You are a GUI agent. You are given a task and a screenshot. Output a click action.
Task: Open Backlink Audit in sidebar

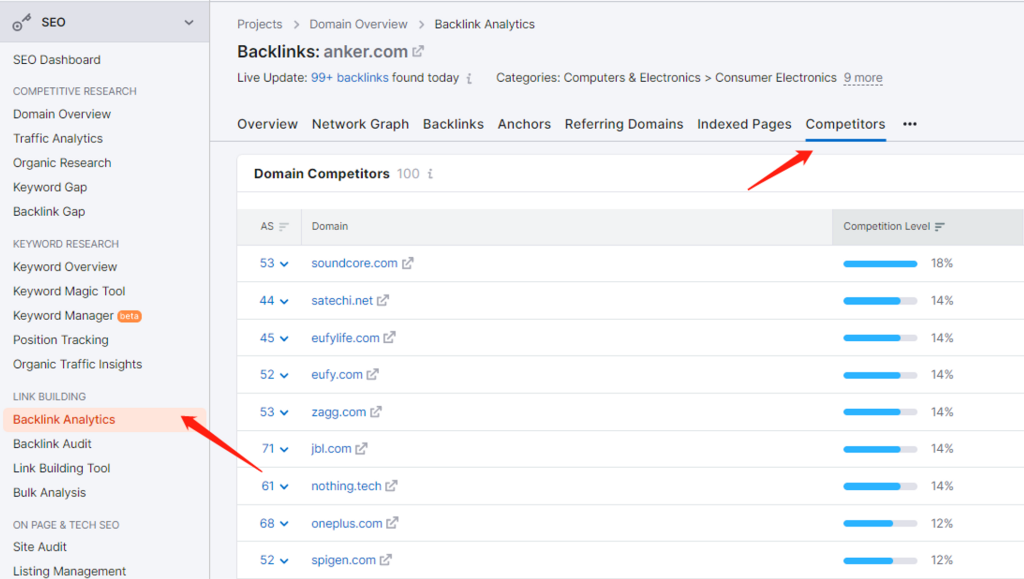point(52,444)
